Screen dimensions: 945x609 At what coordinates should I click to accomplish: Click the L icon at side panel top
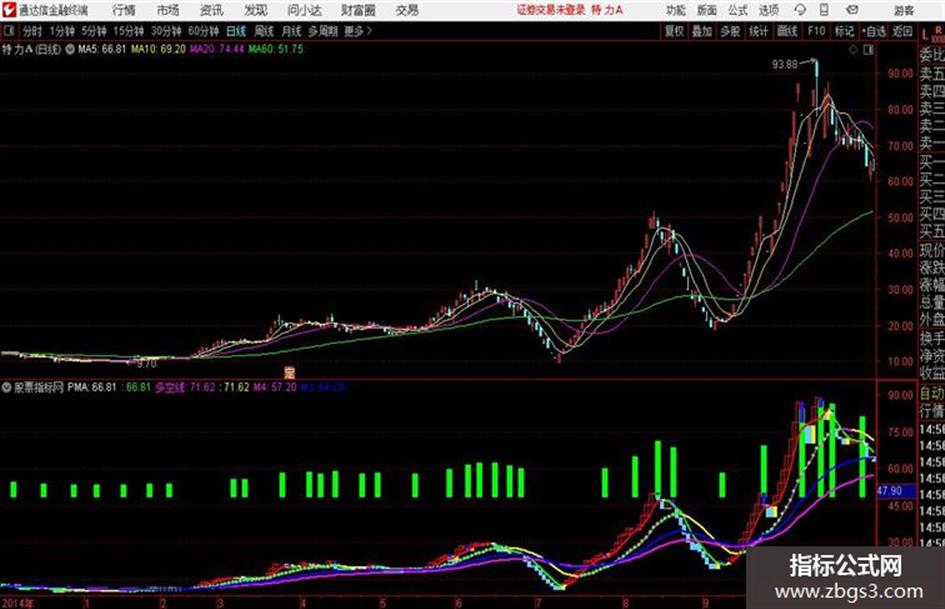coord(925,35)
